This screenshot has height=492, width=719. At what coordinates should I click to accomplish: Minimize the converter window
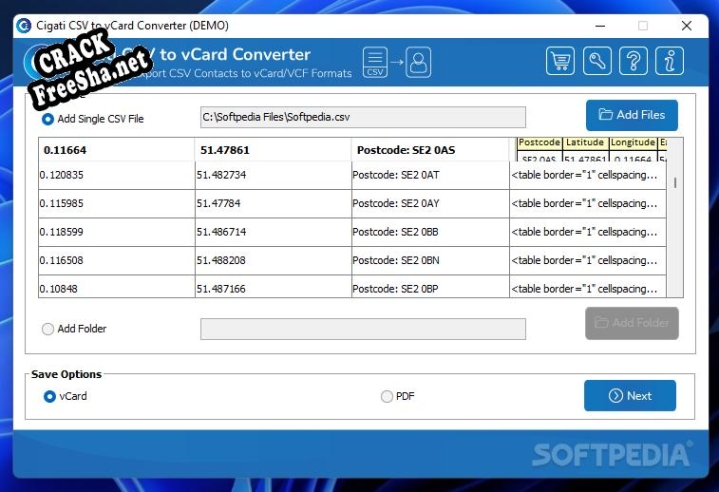[598, 25]
